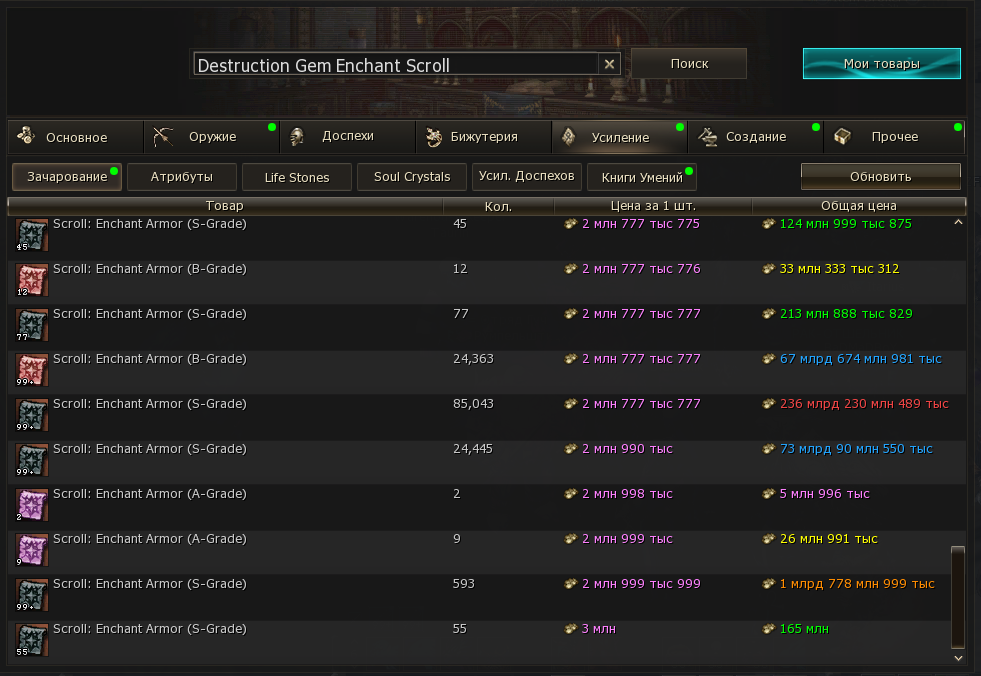Open the Создание crafting tab
The image size is (981, 676).
755,137
